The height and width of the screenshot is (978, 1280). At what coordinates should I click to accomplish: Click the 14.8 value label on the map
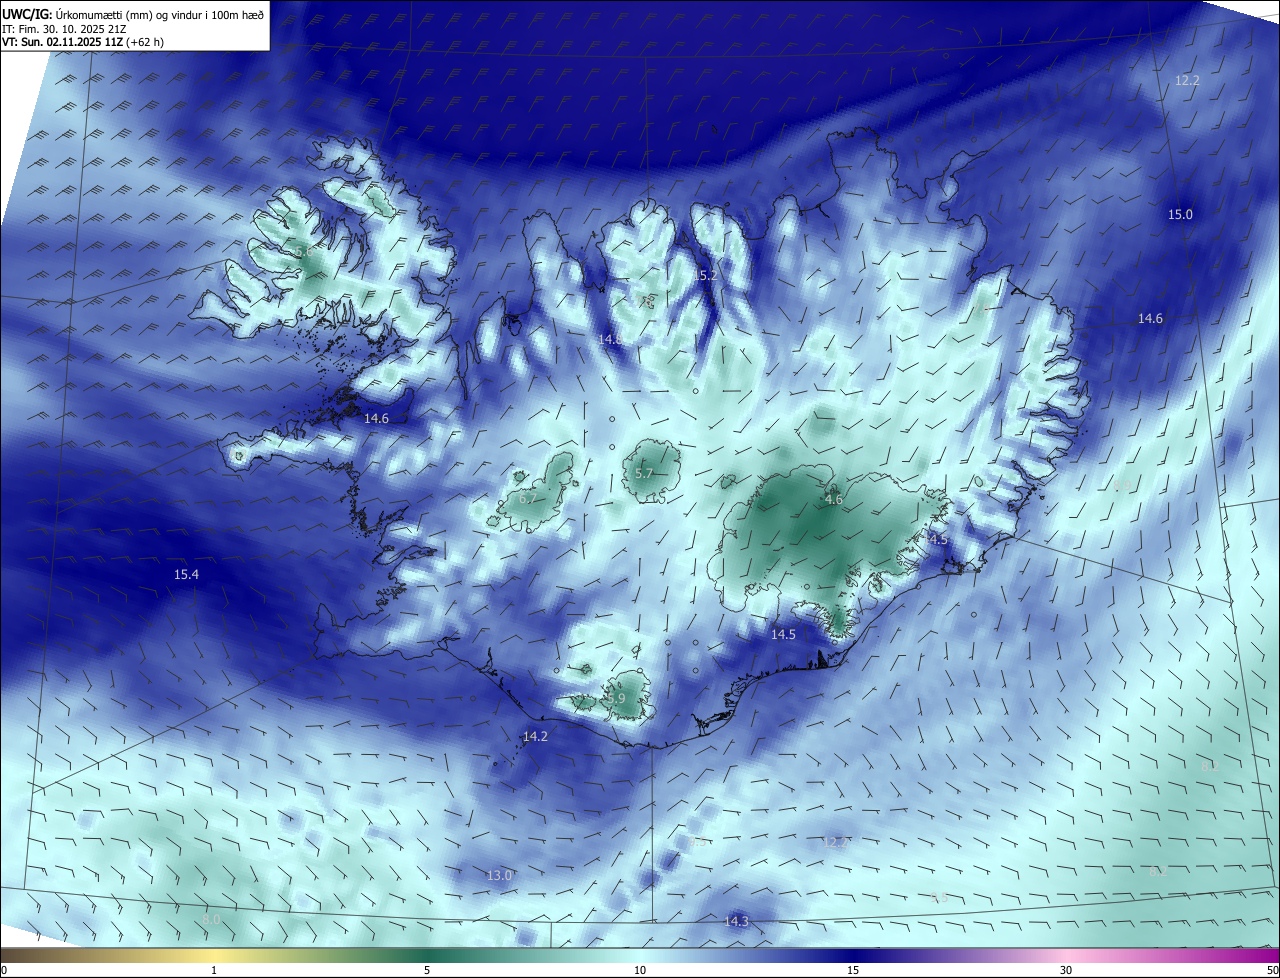click(610, 340)
